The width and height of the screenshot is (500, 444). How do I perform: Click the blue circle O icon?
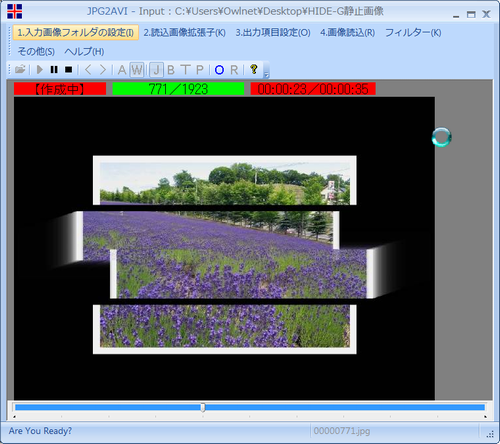pyautogui.click(x=219, y=70)
